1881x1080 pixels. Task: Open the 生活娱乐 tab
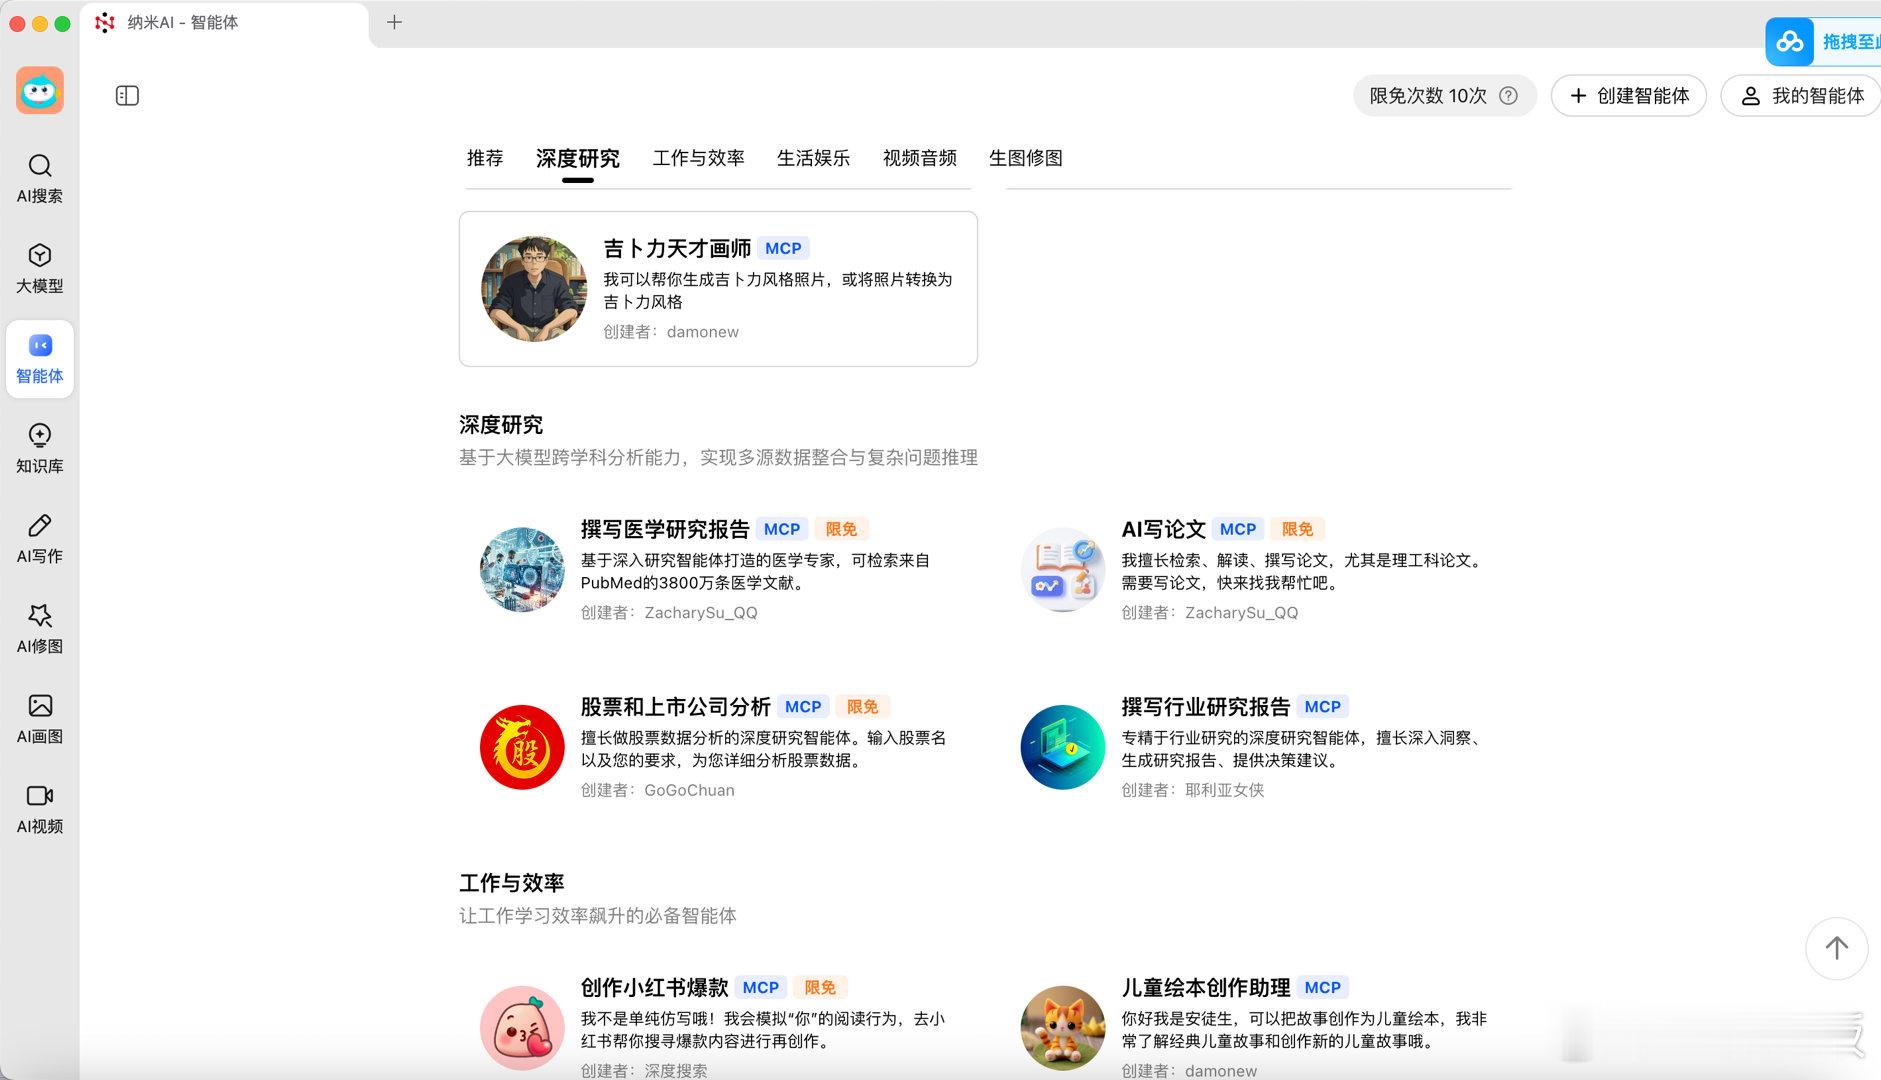pos(814,158)
